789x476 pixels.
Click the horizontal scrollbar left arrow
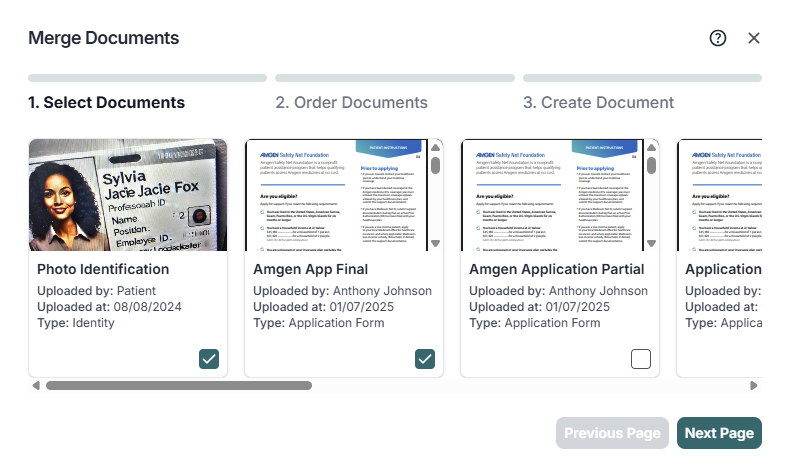35,385
